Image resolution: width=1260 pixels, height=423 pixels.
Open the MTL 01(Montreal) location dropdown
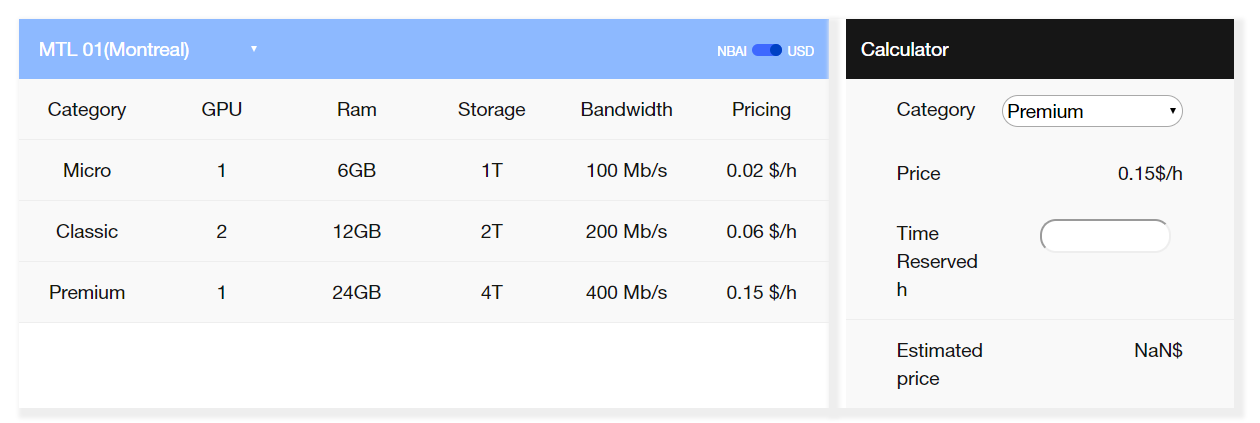(148, 49)
